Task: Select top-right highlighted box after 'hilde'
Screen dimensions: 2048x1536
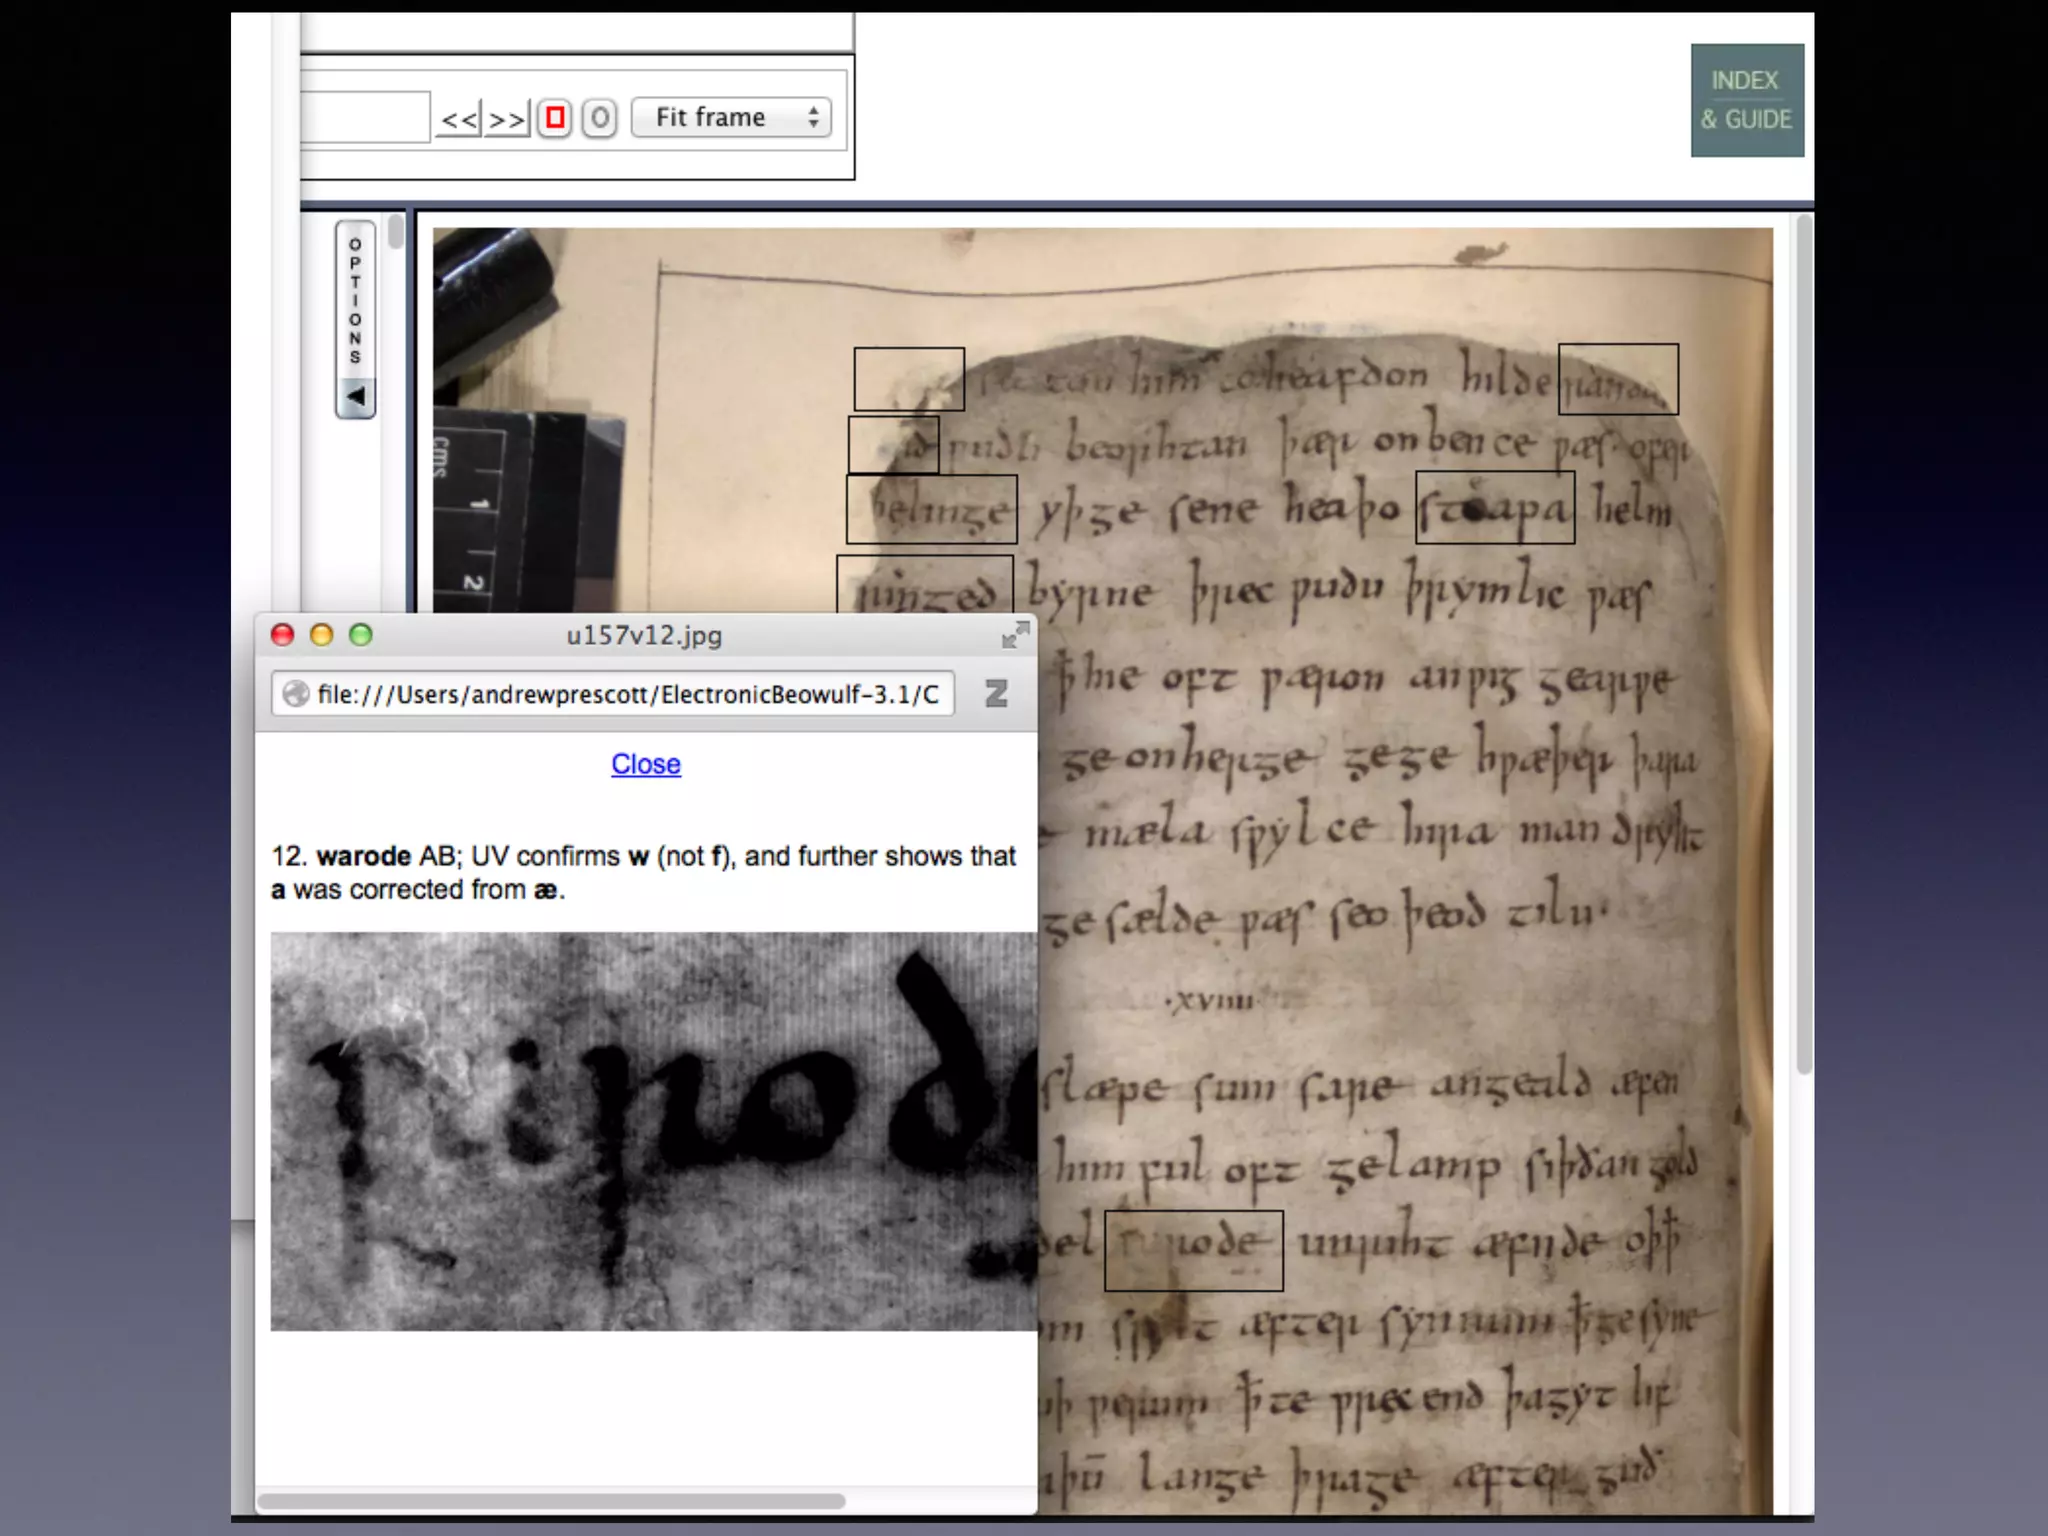Action: click(1617, 379)
